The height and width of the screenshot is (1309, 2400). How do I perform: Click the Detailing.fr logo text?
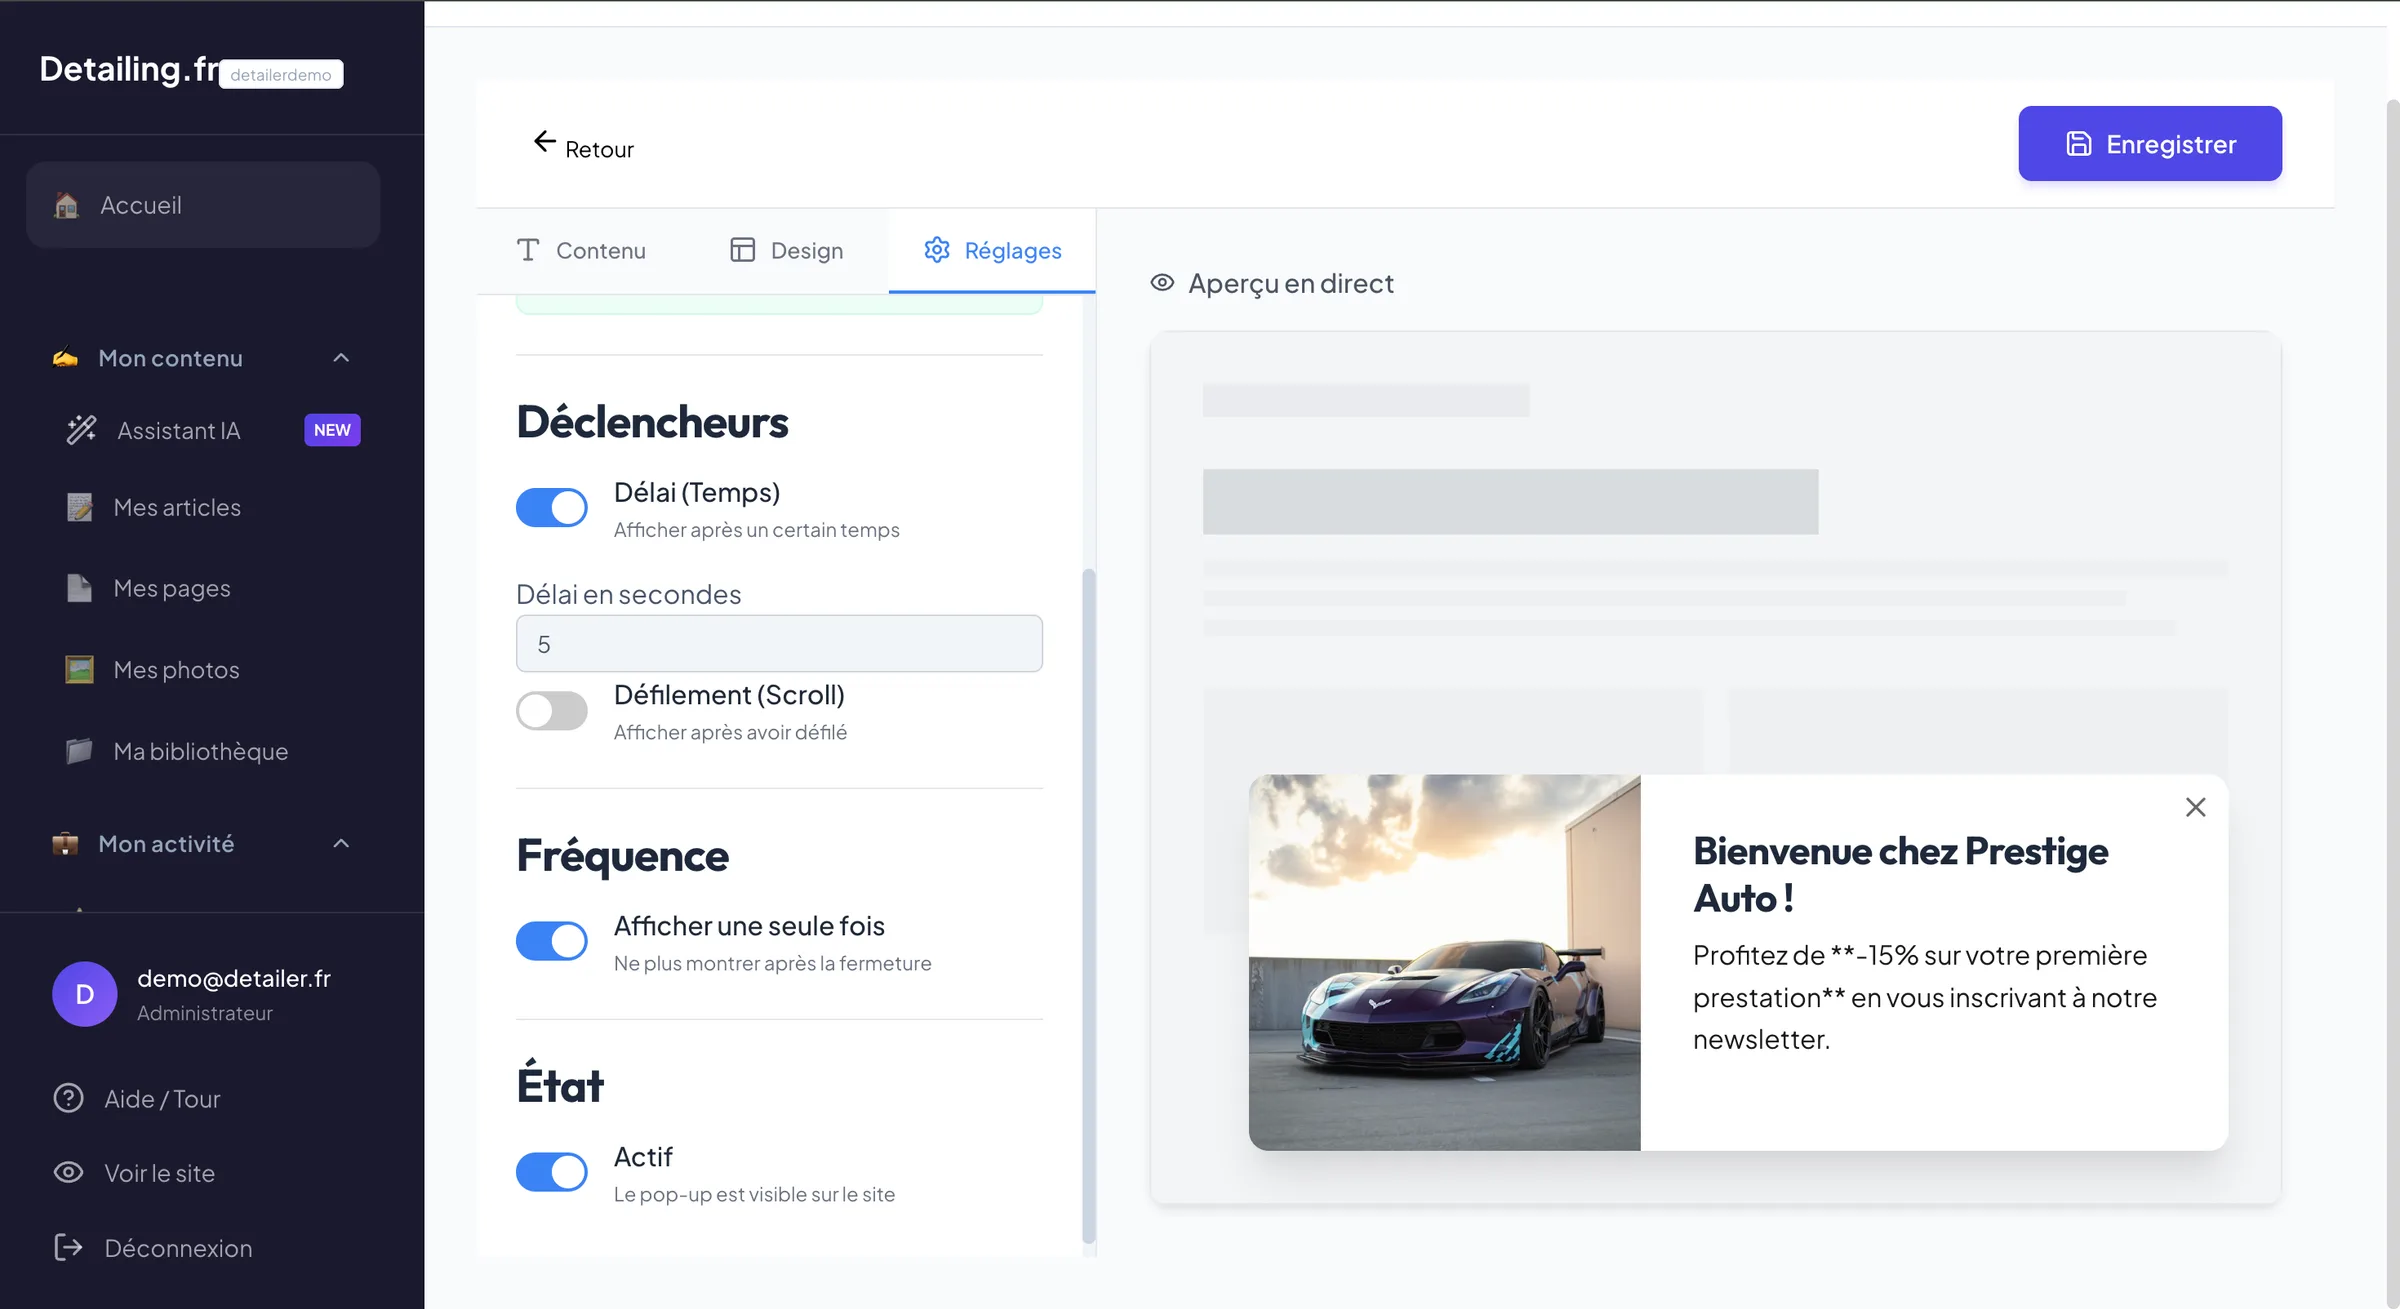point(129,69)
